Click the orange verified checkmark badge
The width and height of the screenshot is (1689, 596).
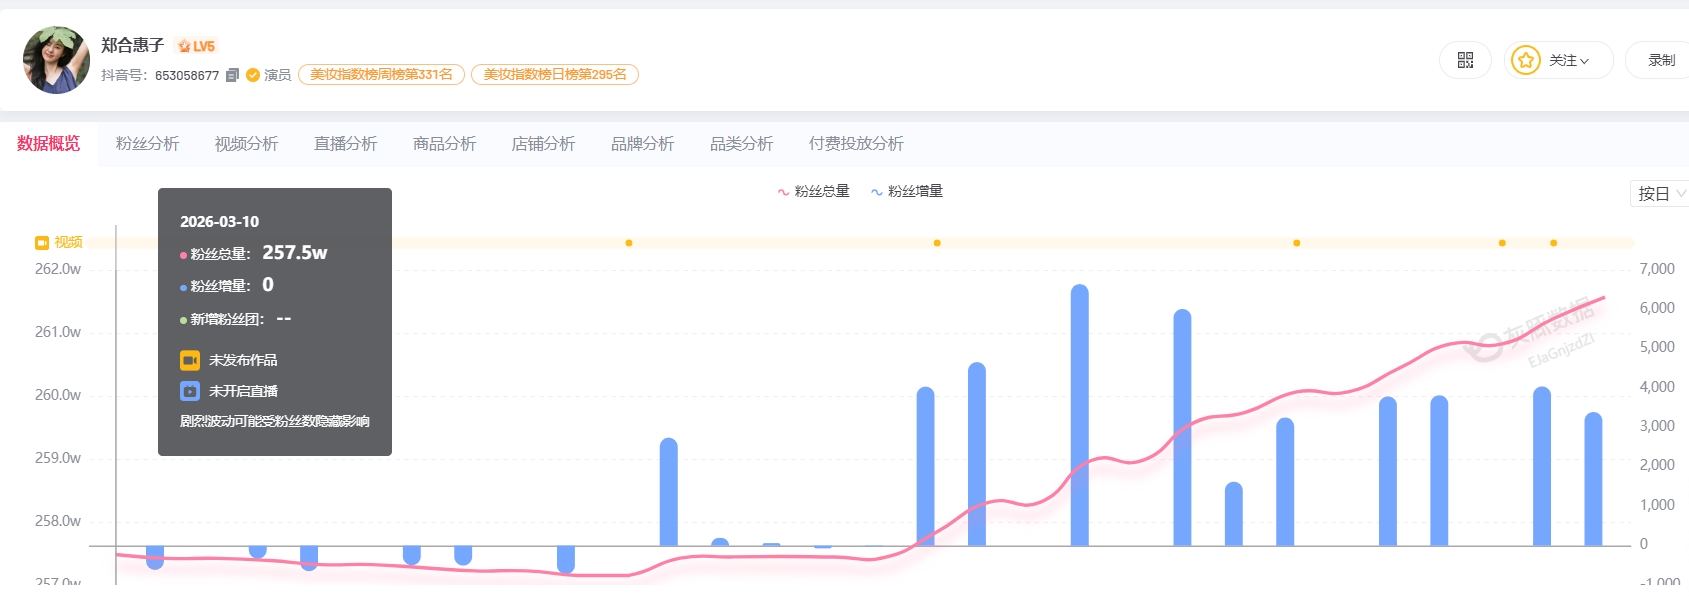(x=253, y=75)
